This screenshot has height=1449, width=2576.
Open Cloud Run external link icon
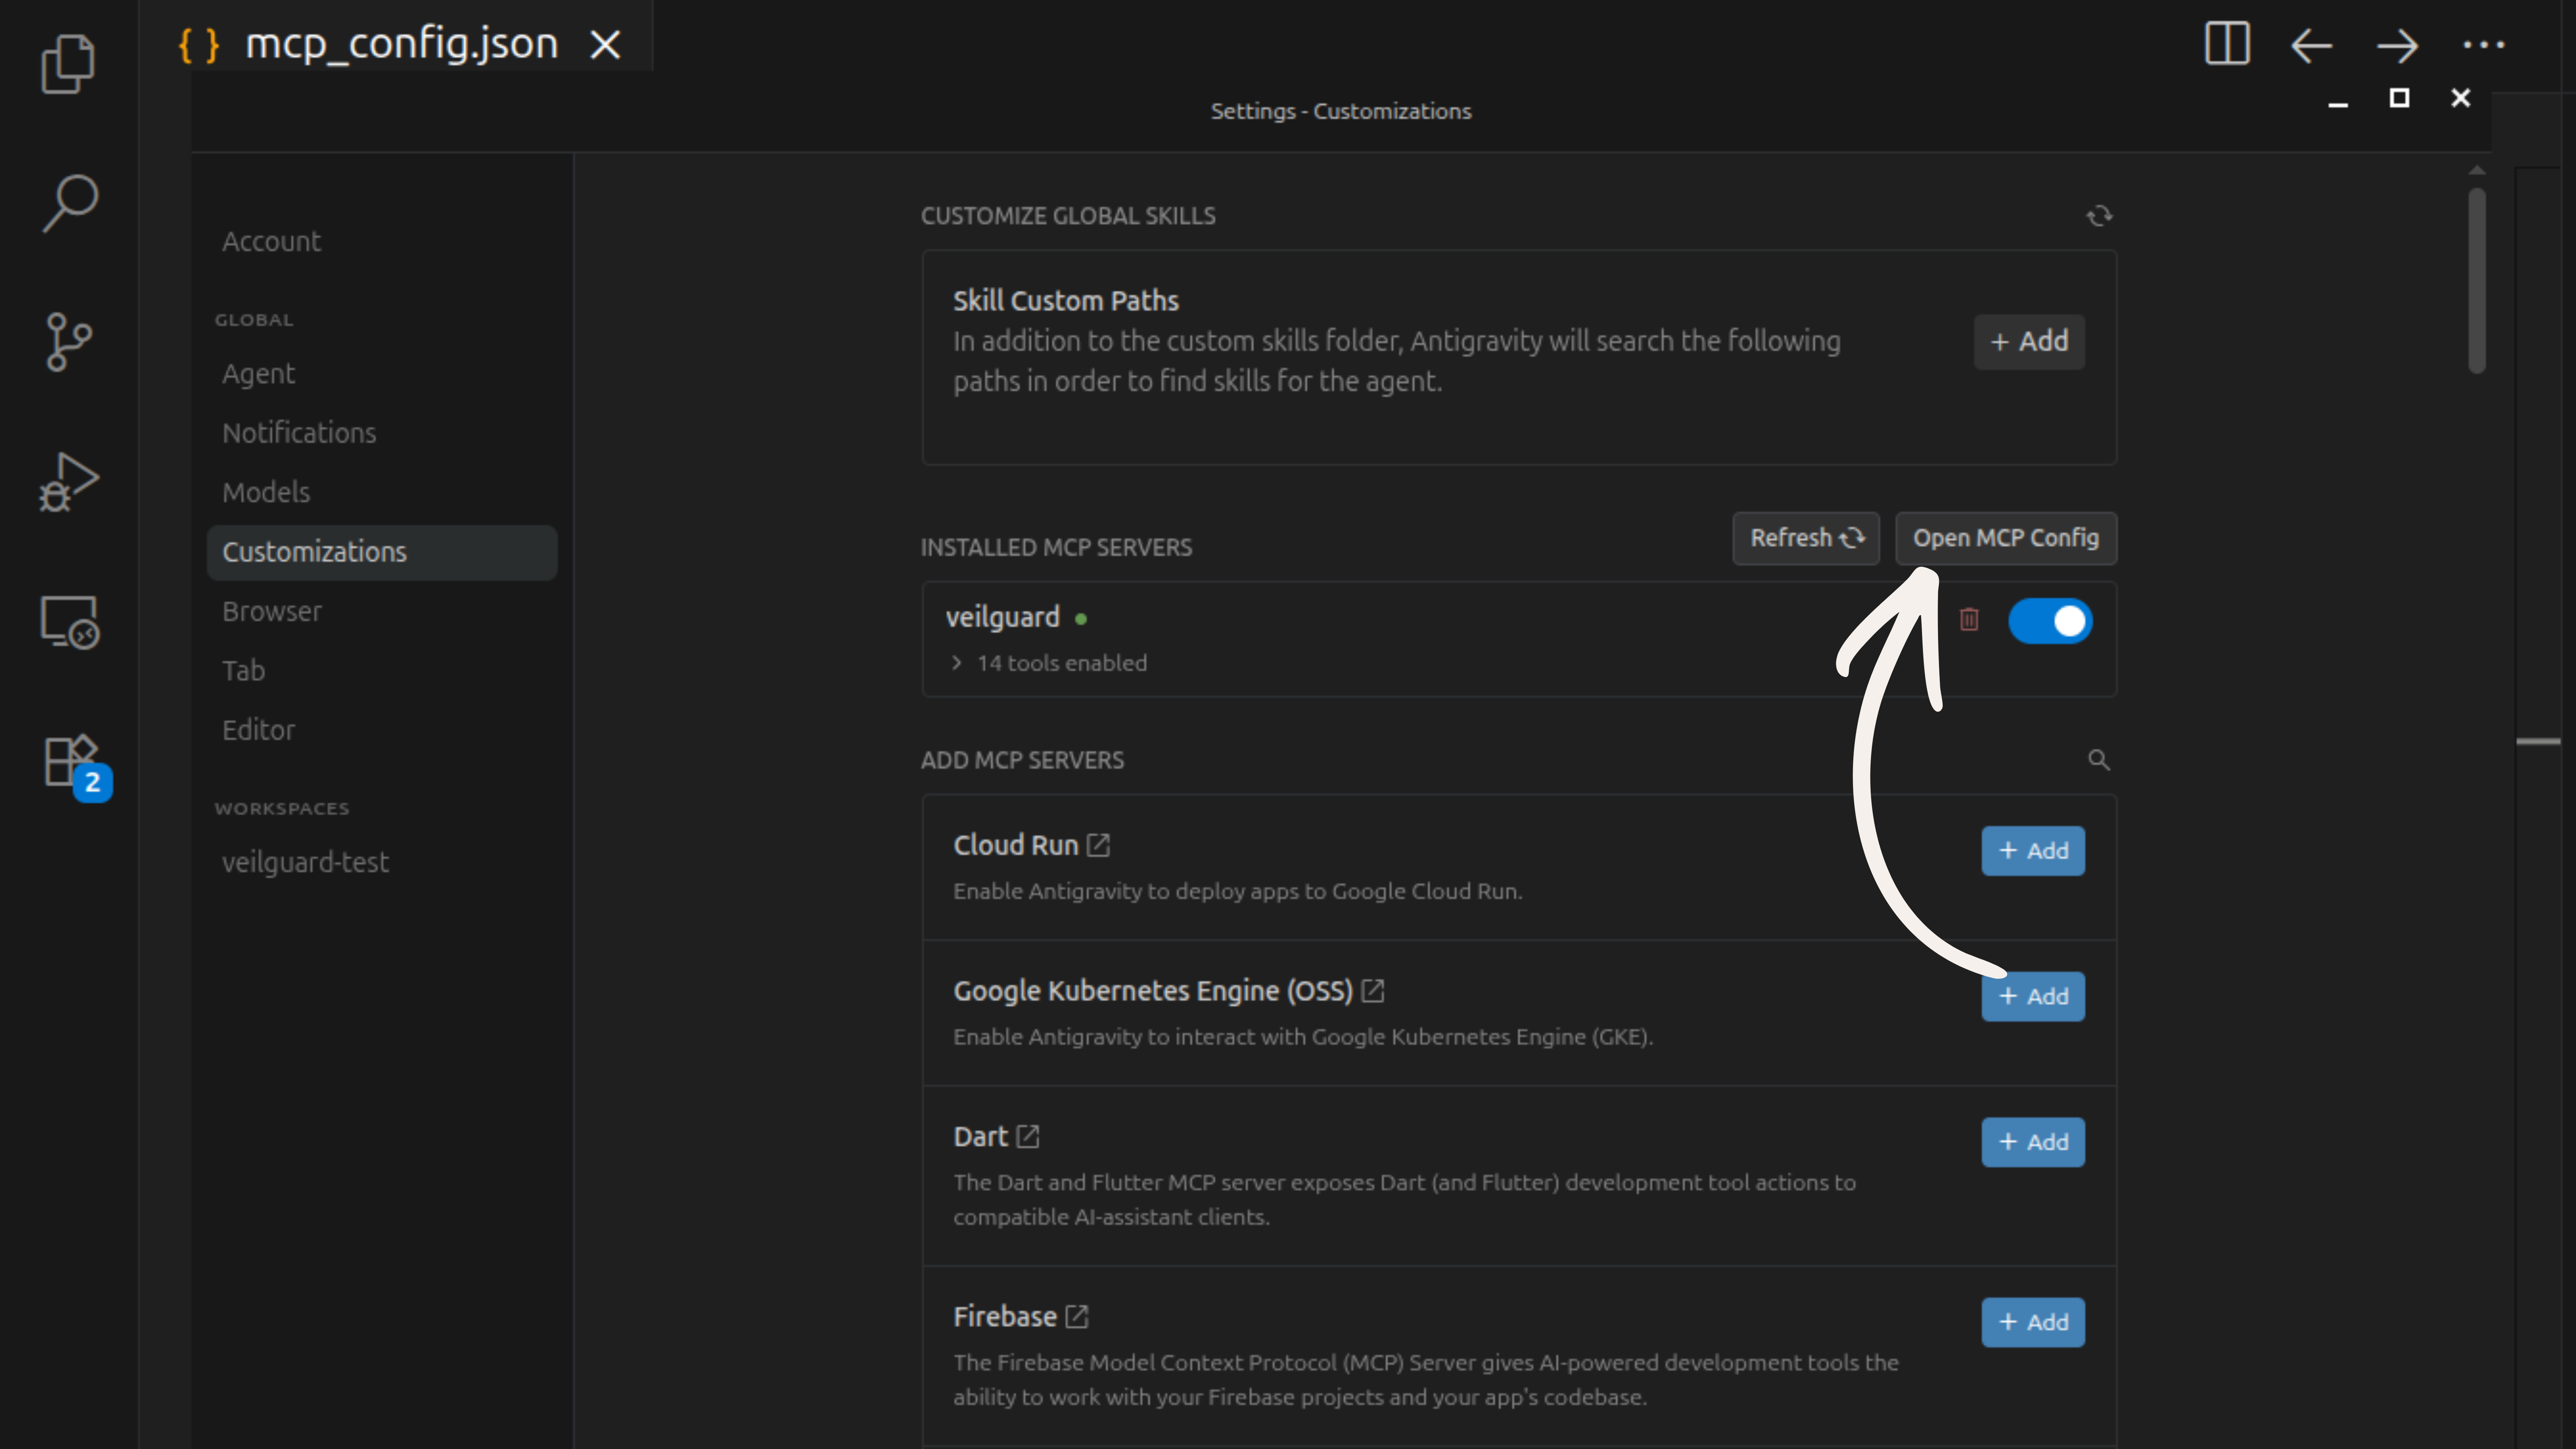[x=1098, y=845]
